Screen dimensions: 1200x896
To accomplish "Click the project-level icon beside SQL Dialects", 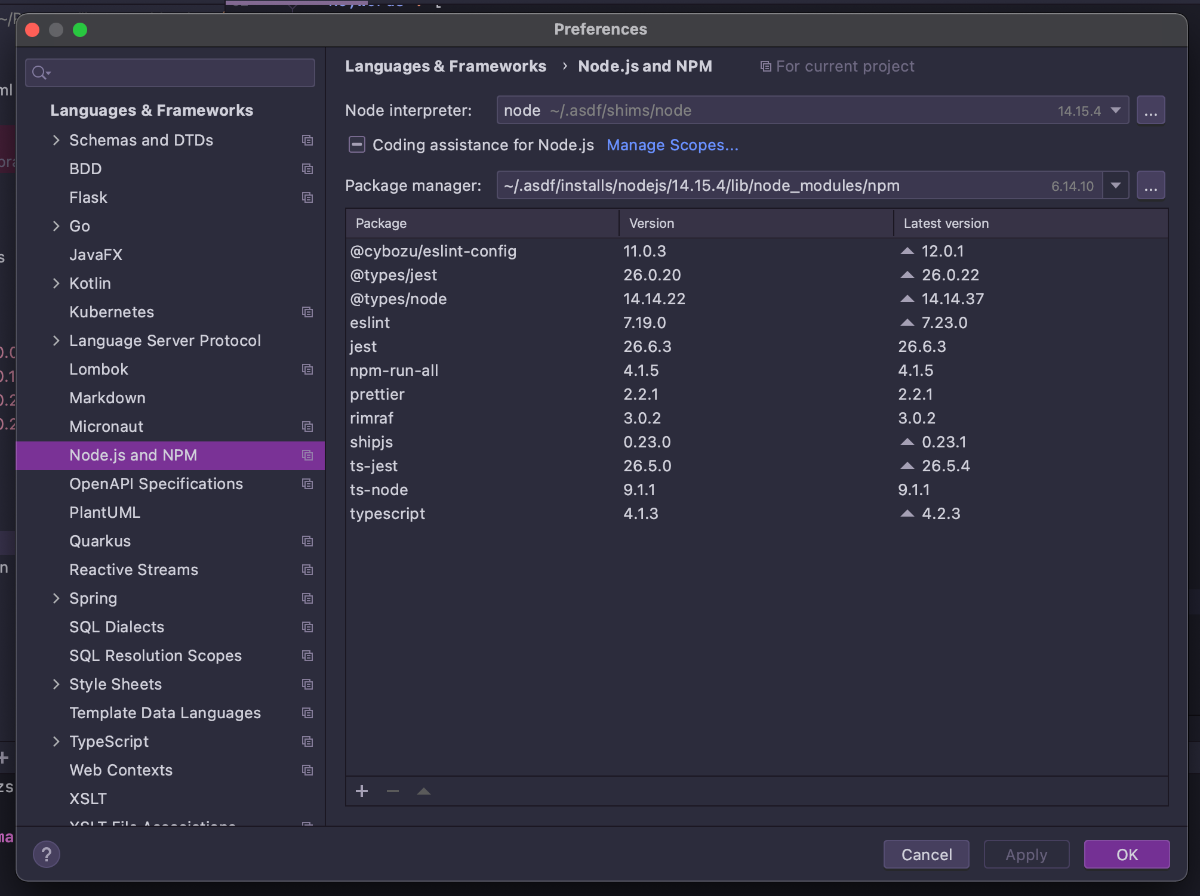I will pyautogui.click(x=307, y=628).
